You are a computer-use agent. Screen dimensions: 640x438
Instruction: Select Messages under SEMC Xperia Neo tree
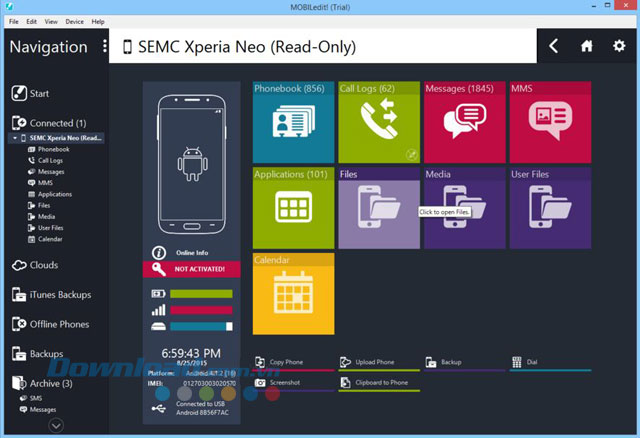click(46, 172)
